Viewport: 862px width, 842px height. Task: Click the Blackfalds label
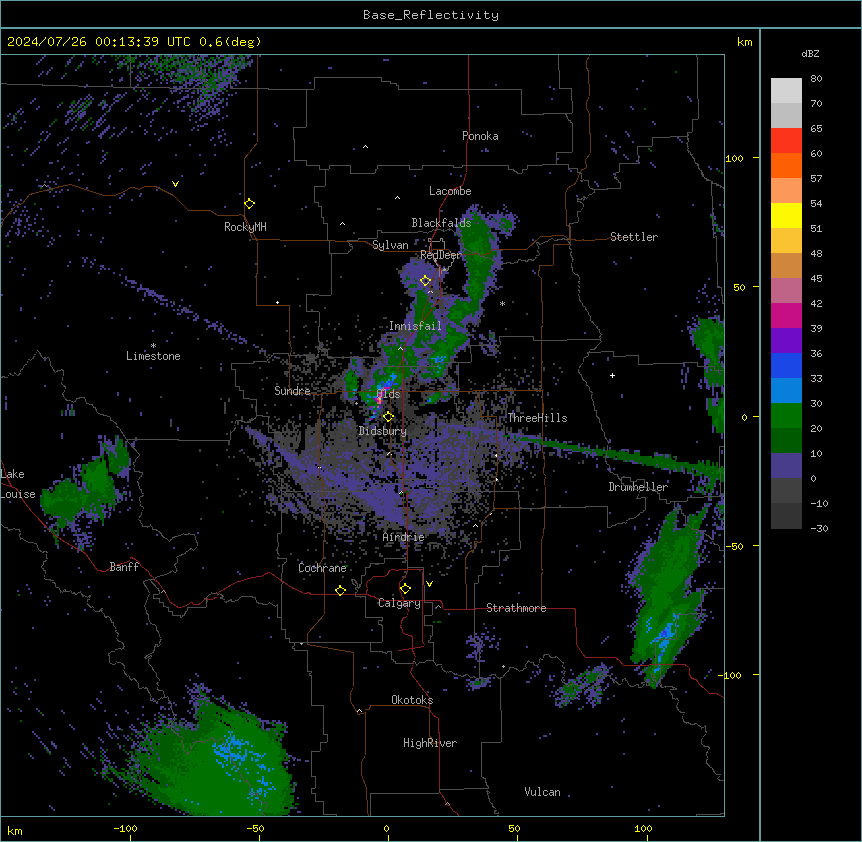441,223
